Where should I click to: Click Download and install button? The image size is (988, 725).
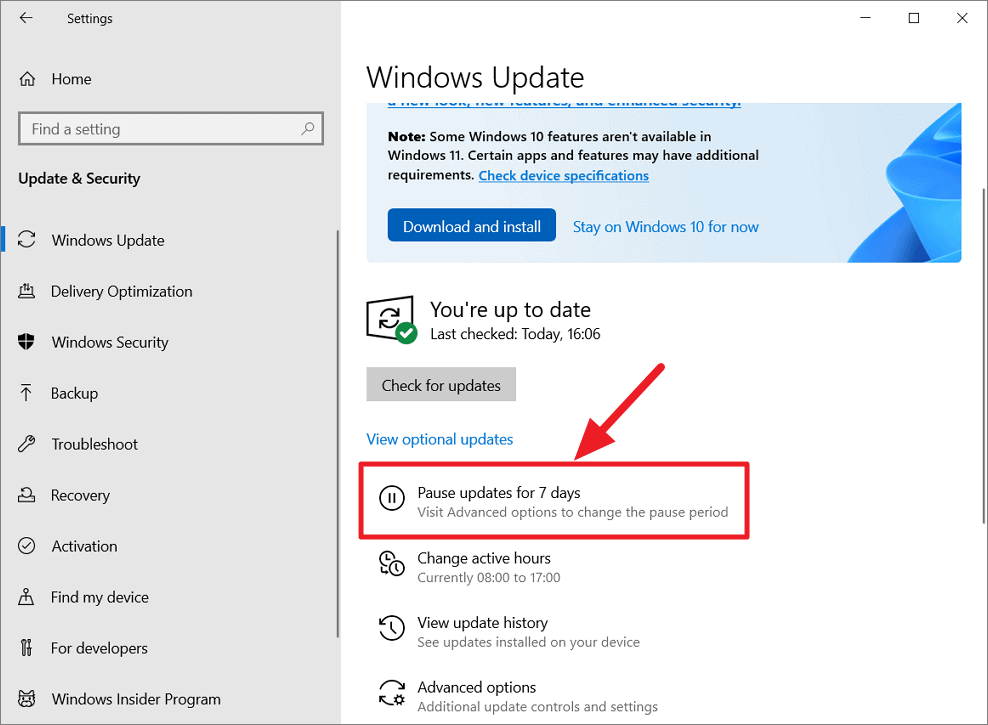pos(471,225)
